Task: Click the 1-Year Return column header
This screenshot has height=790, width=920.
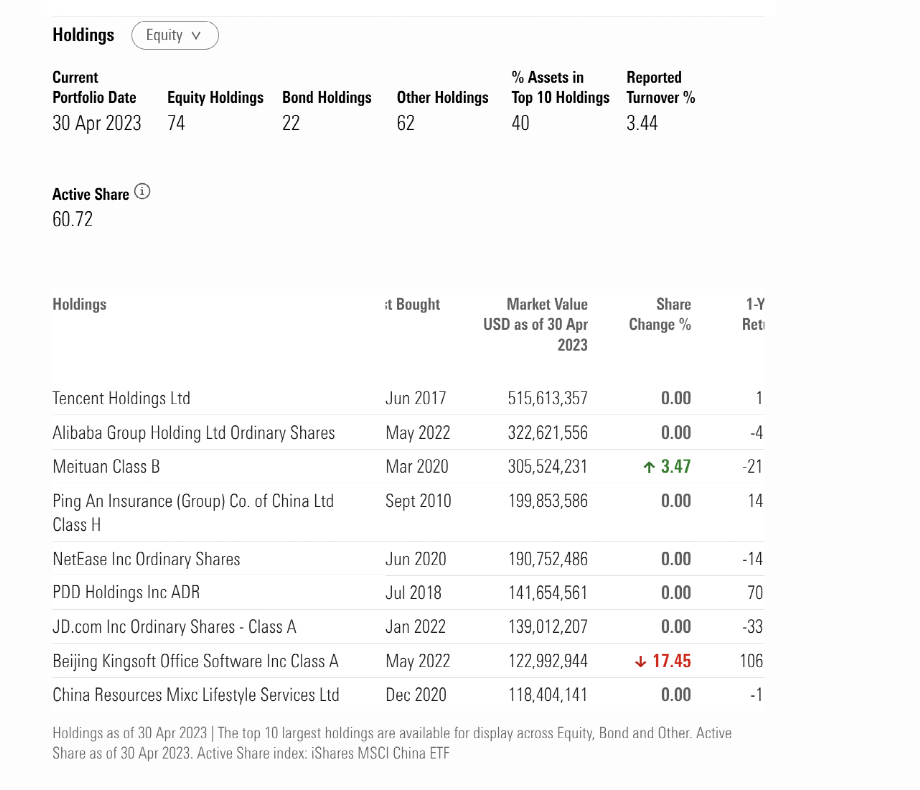Action: pos(754,314)
